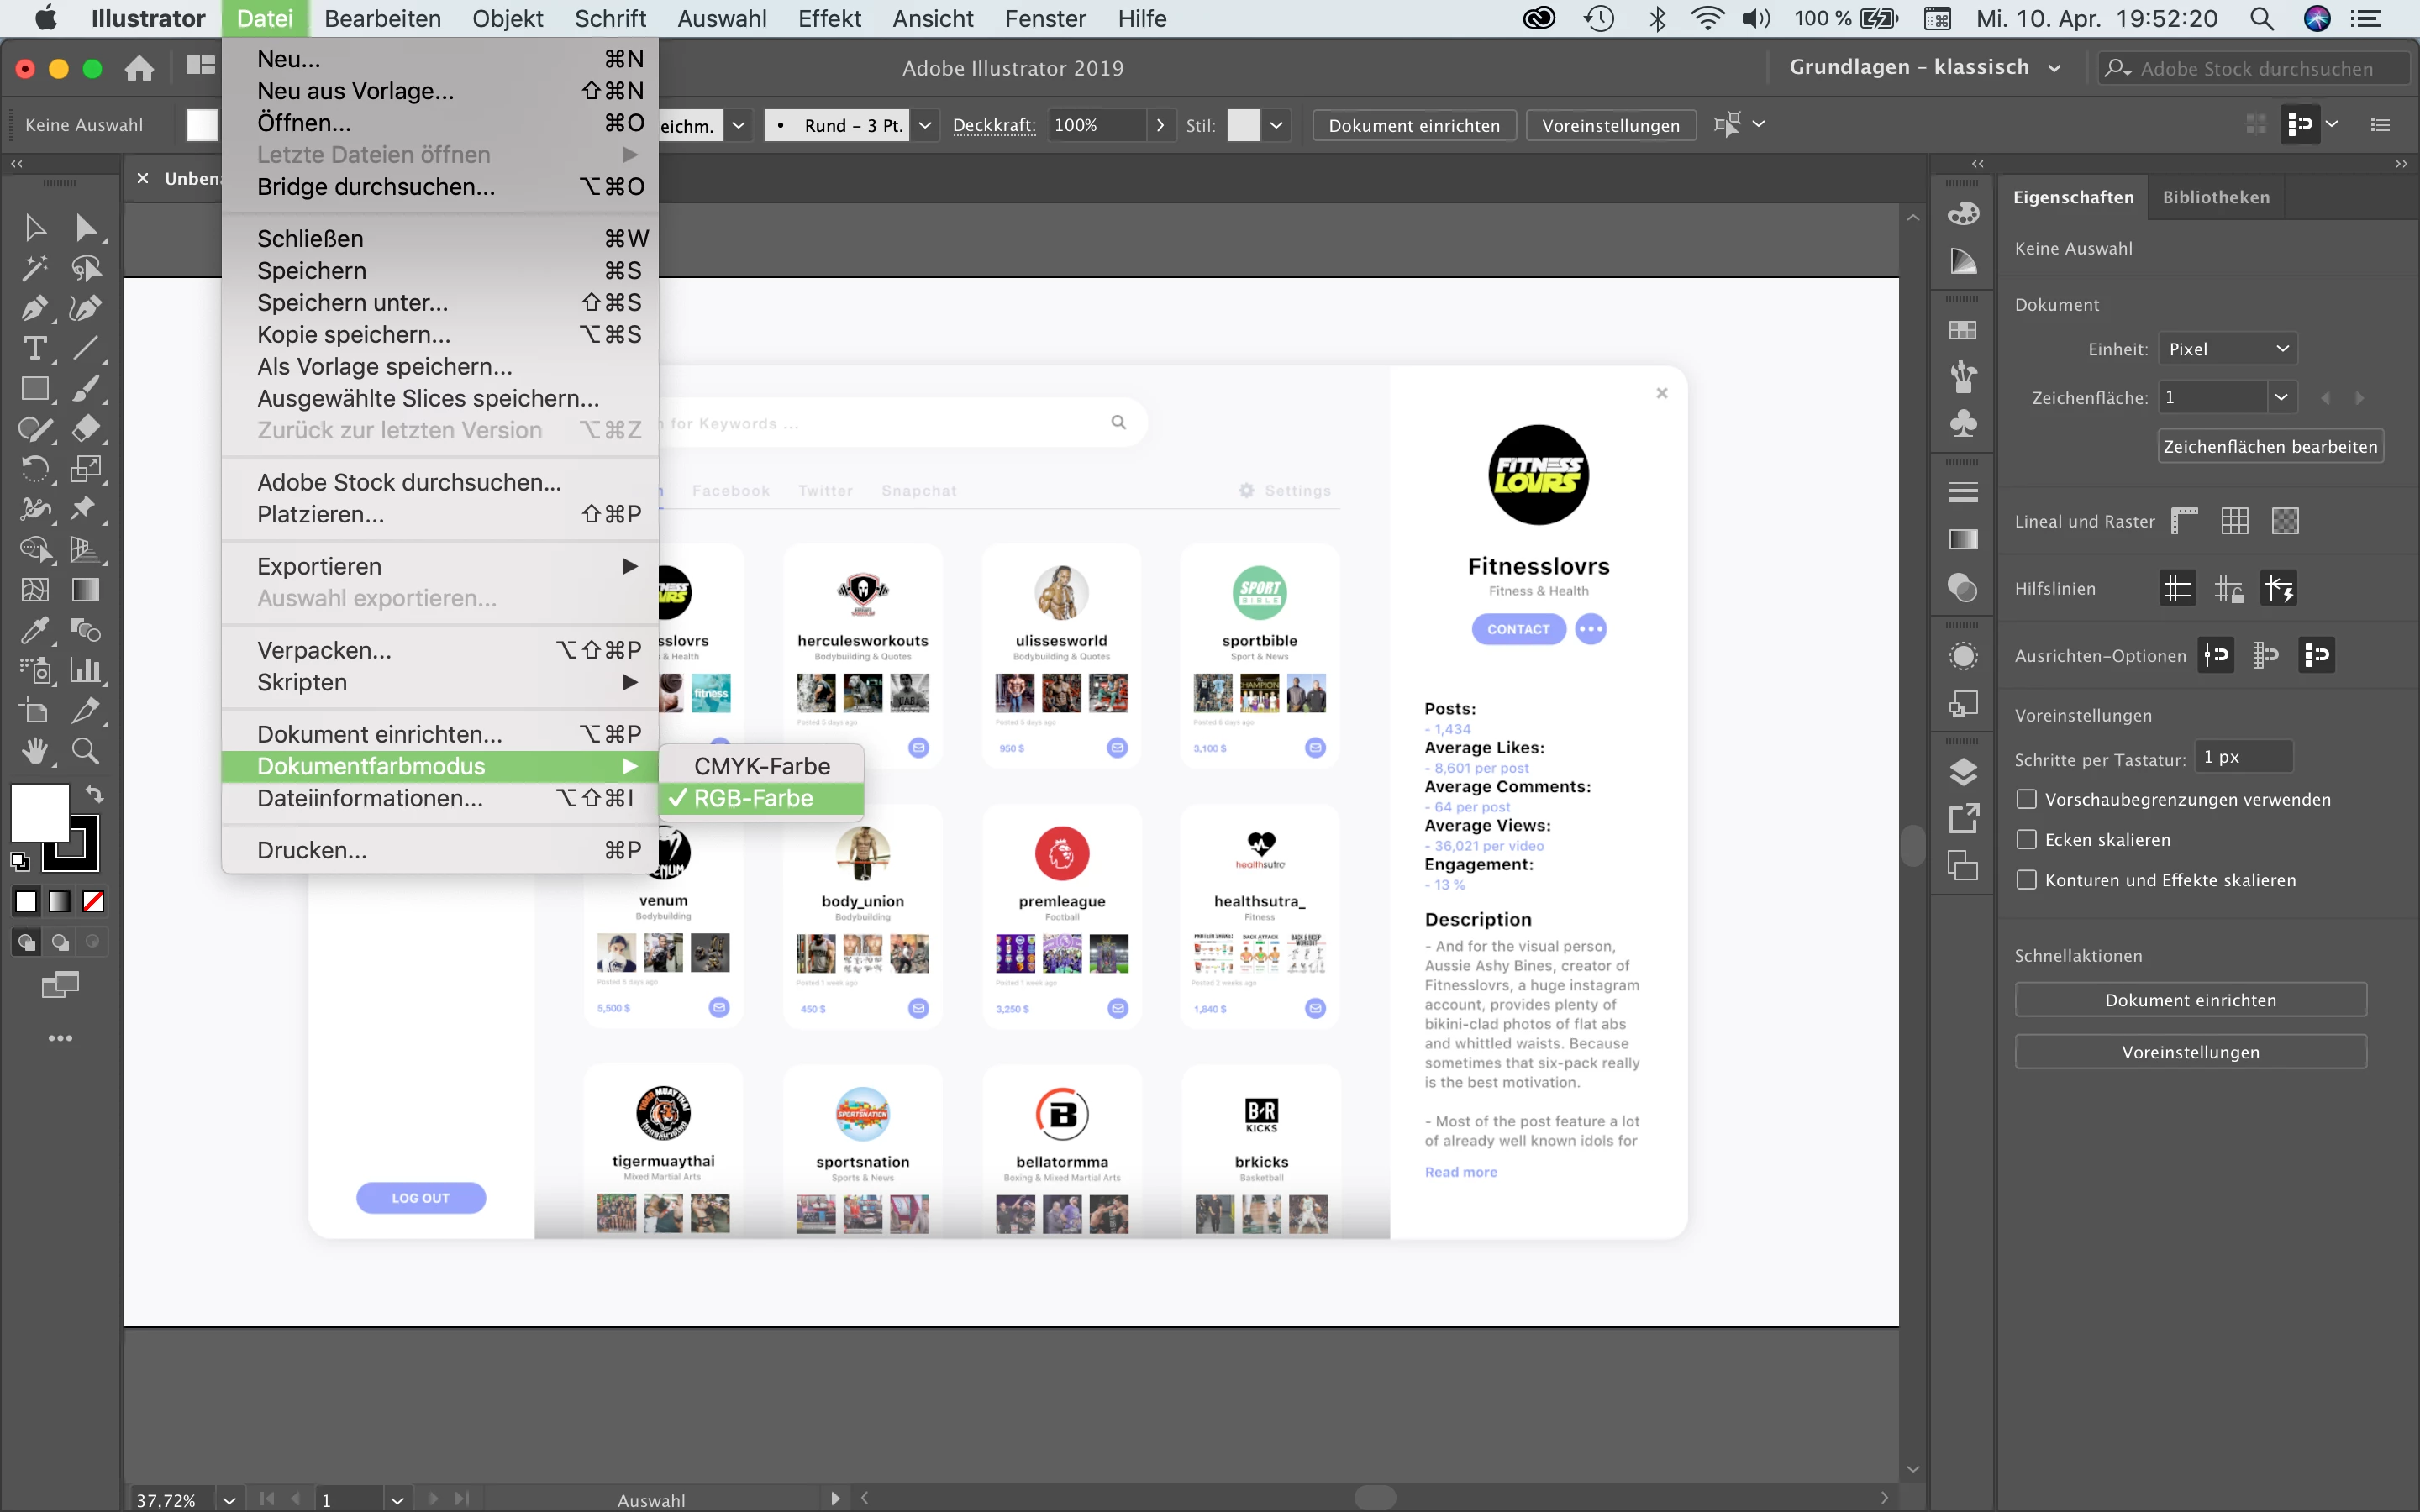
Task: Click the Home icon in the title bar
Action: tap(139, 68)
